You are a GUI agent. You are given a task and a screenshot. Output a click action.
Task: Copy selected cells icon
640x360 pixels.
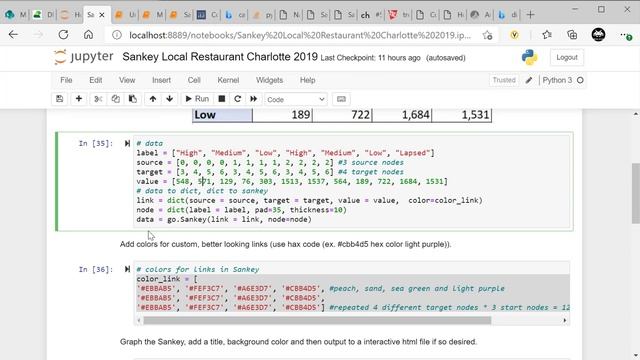pyautogui.click(x=116, y=99)
